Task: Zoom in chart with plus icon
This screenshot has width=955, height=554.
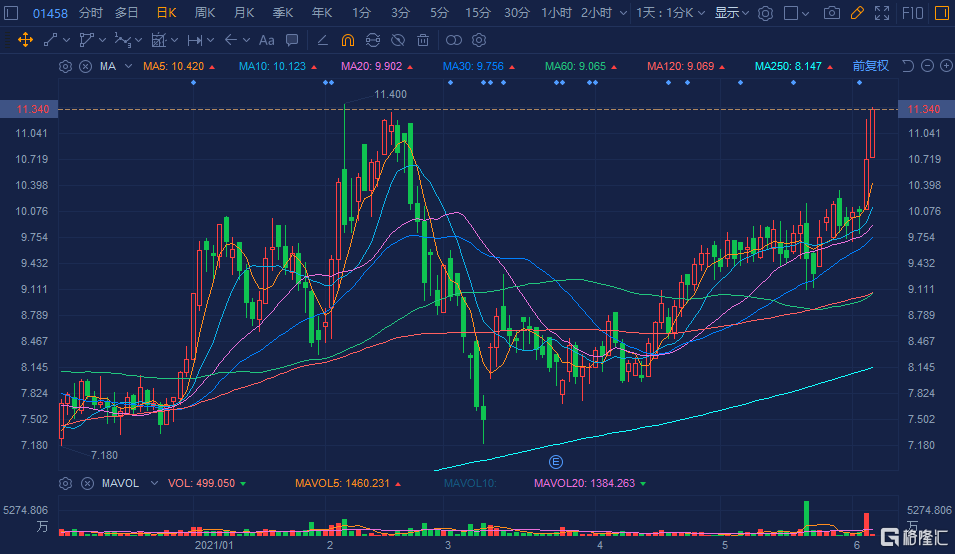Action: 945,66
